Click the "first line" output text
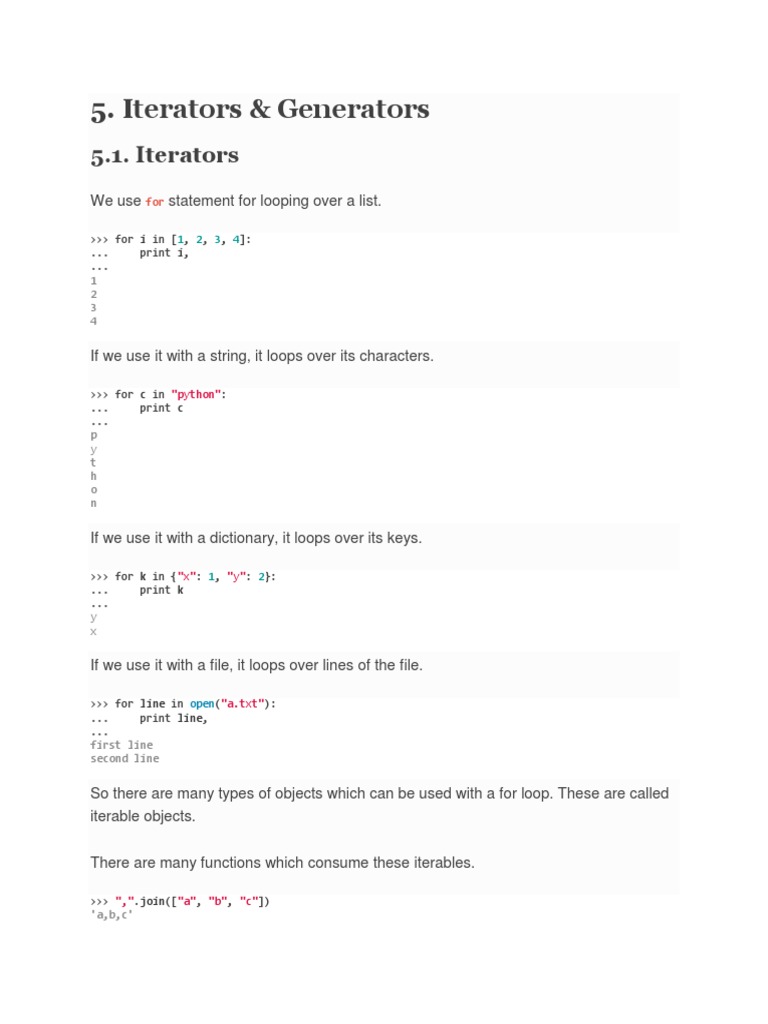768x1024 pixels. [x=121, y=745]
